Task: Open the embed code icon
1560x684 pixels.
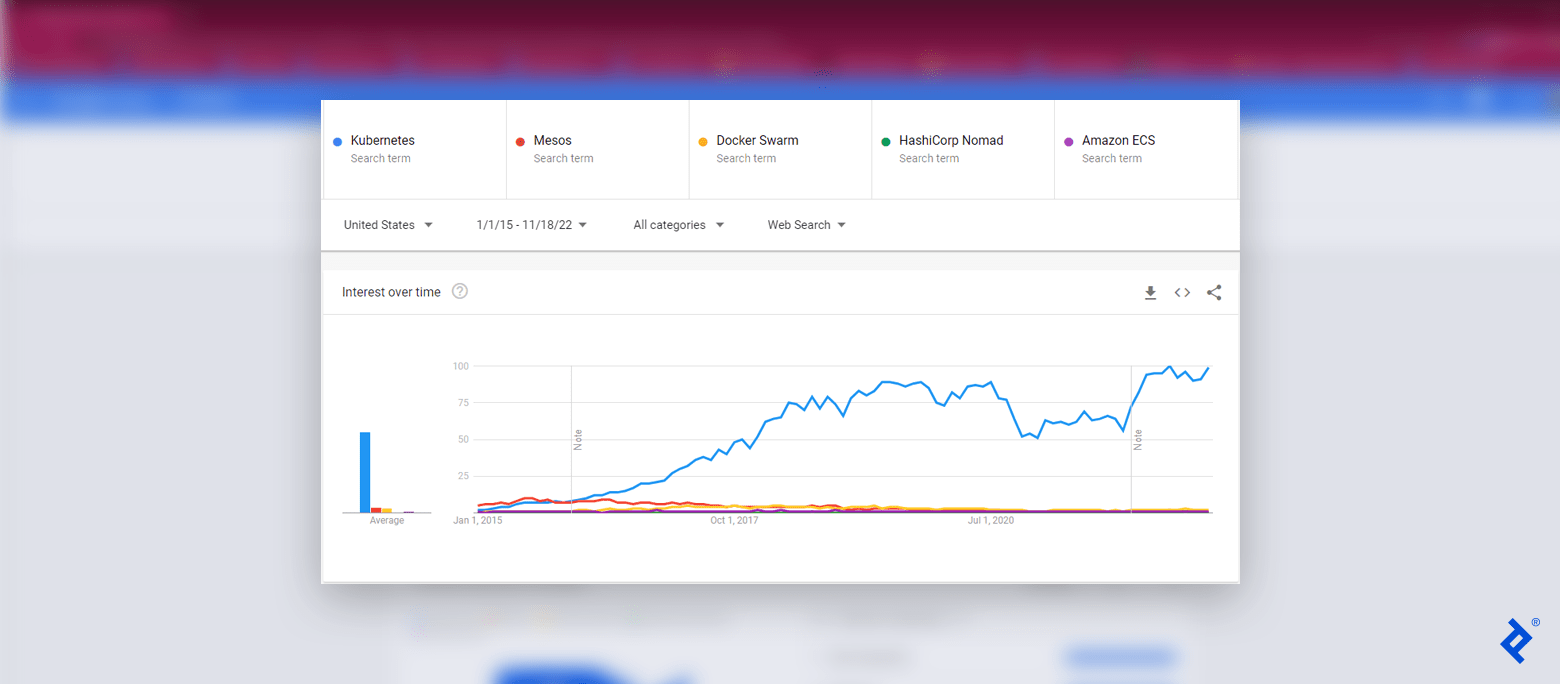Action: 1182,293
